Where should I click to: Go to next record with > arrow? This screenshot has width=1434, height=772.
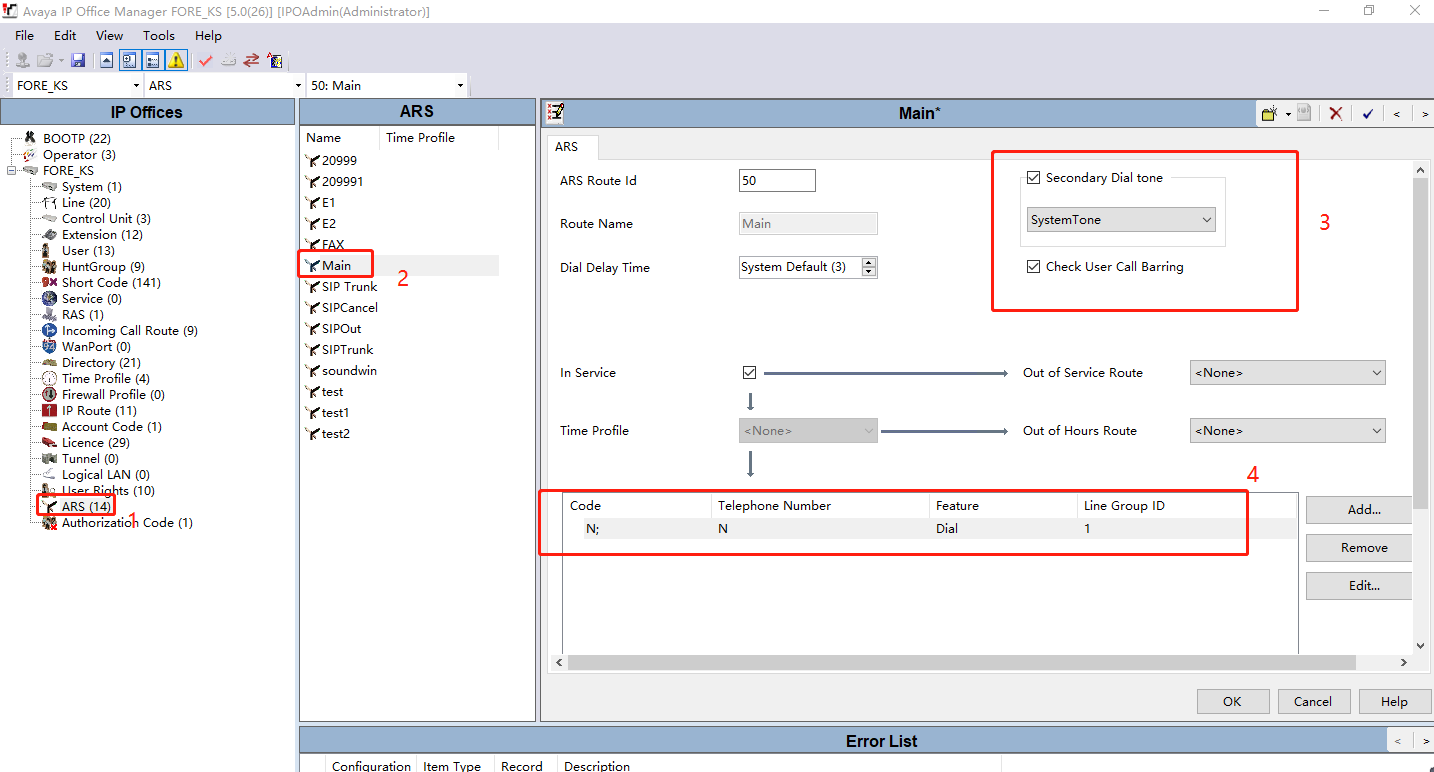1425,114
